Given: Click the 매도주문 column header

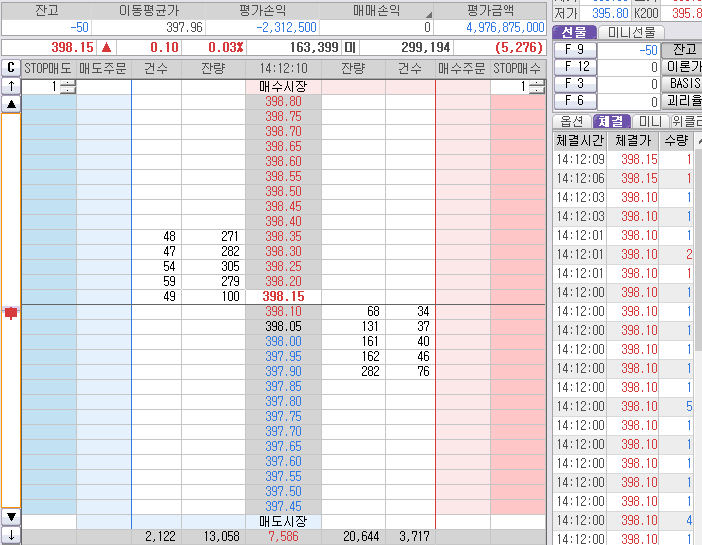Looking at the screenshot, I should (104, 68).
